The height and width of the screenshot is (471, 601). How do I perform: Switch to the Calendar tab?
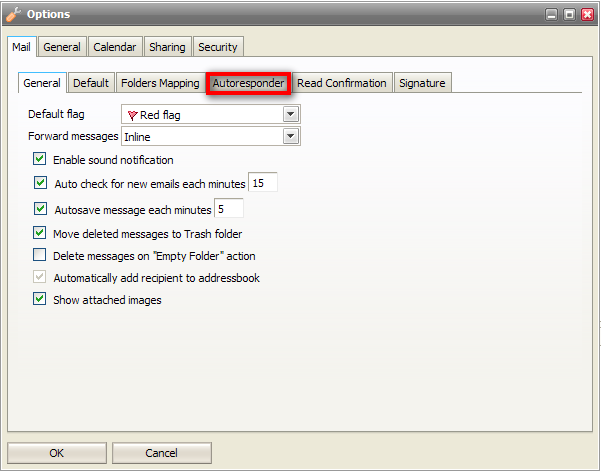115,47
